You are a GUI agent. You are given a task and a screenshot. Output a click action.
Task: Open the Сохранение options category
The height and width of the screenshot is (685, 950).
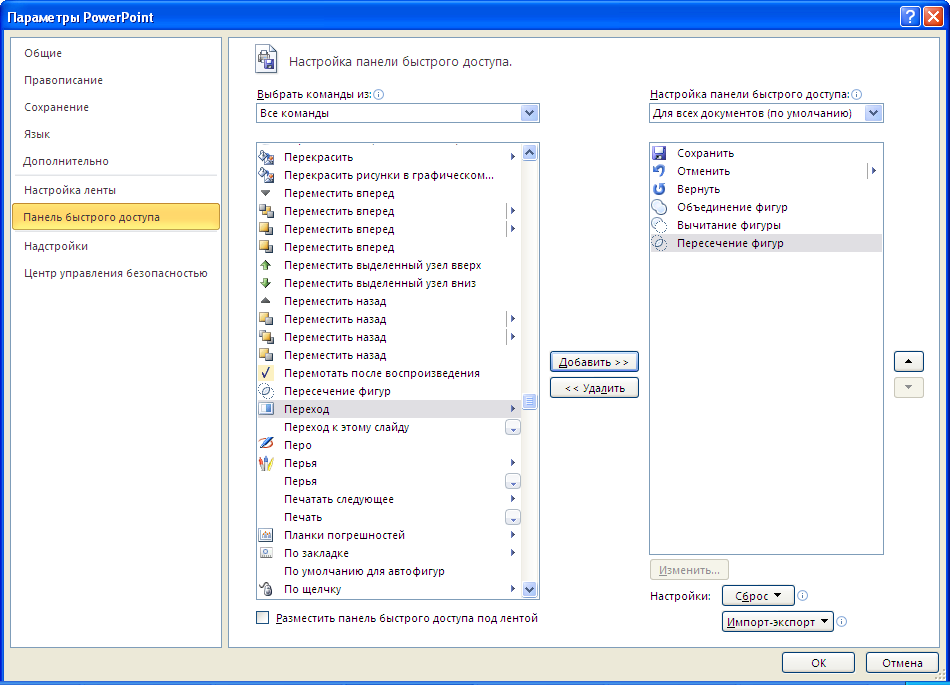click(x=56, y=107)
